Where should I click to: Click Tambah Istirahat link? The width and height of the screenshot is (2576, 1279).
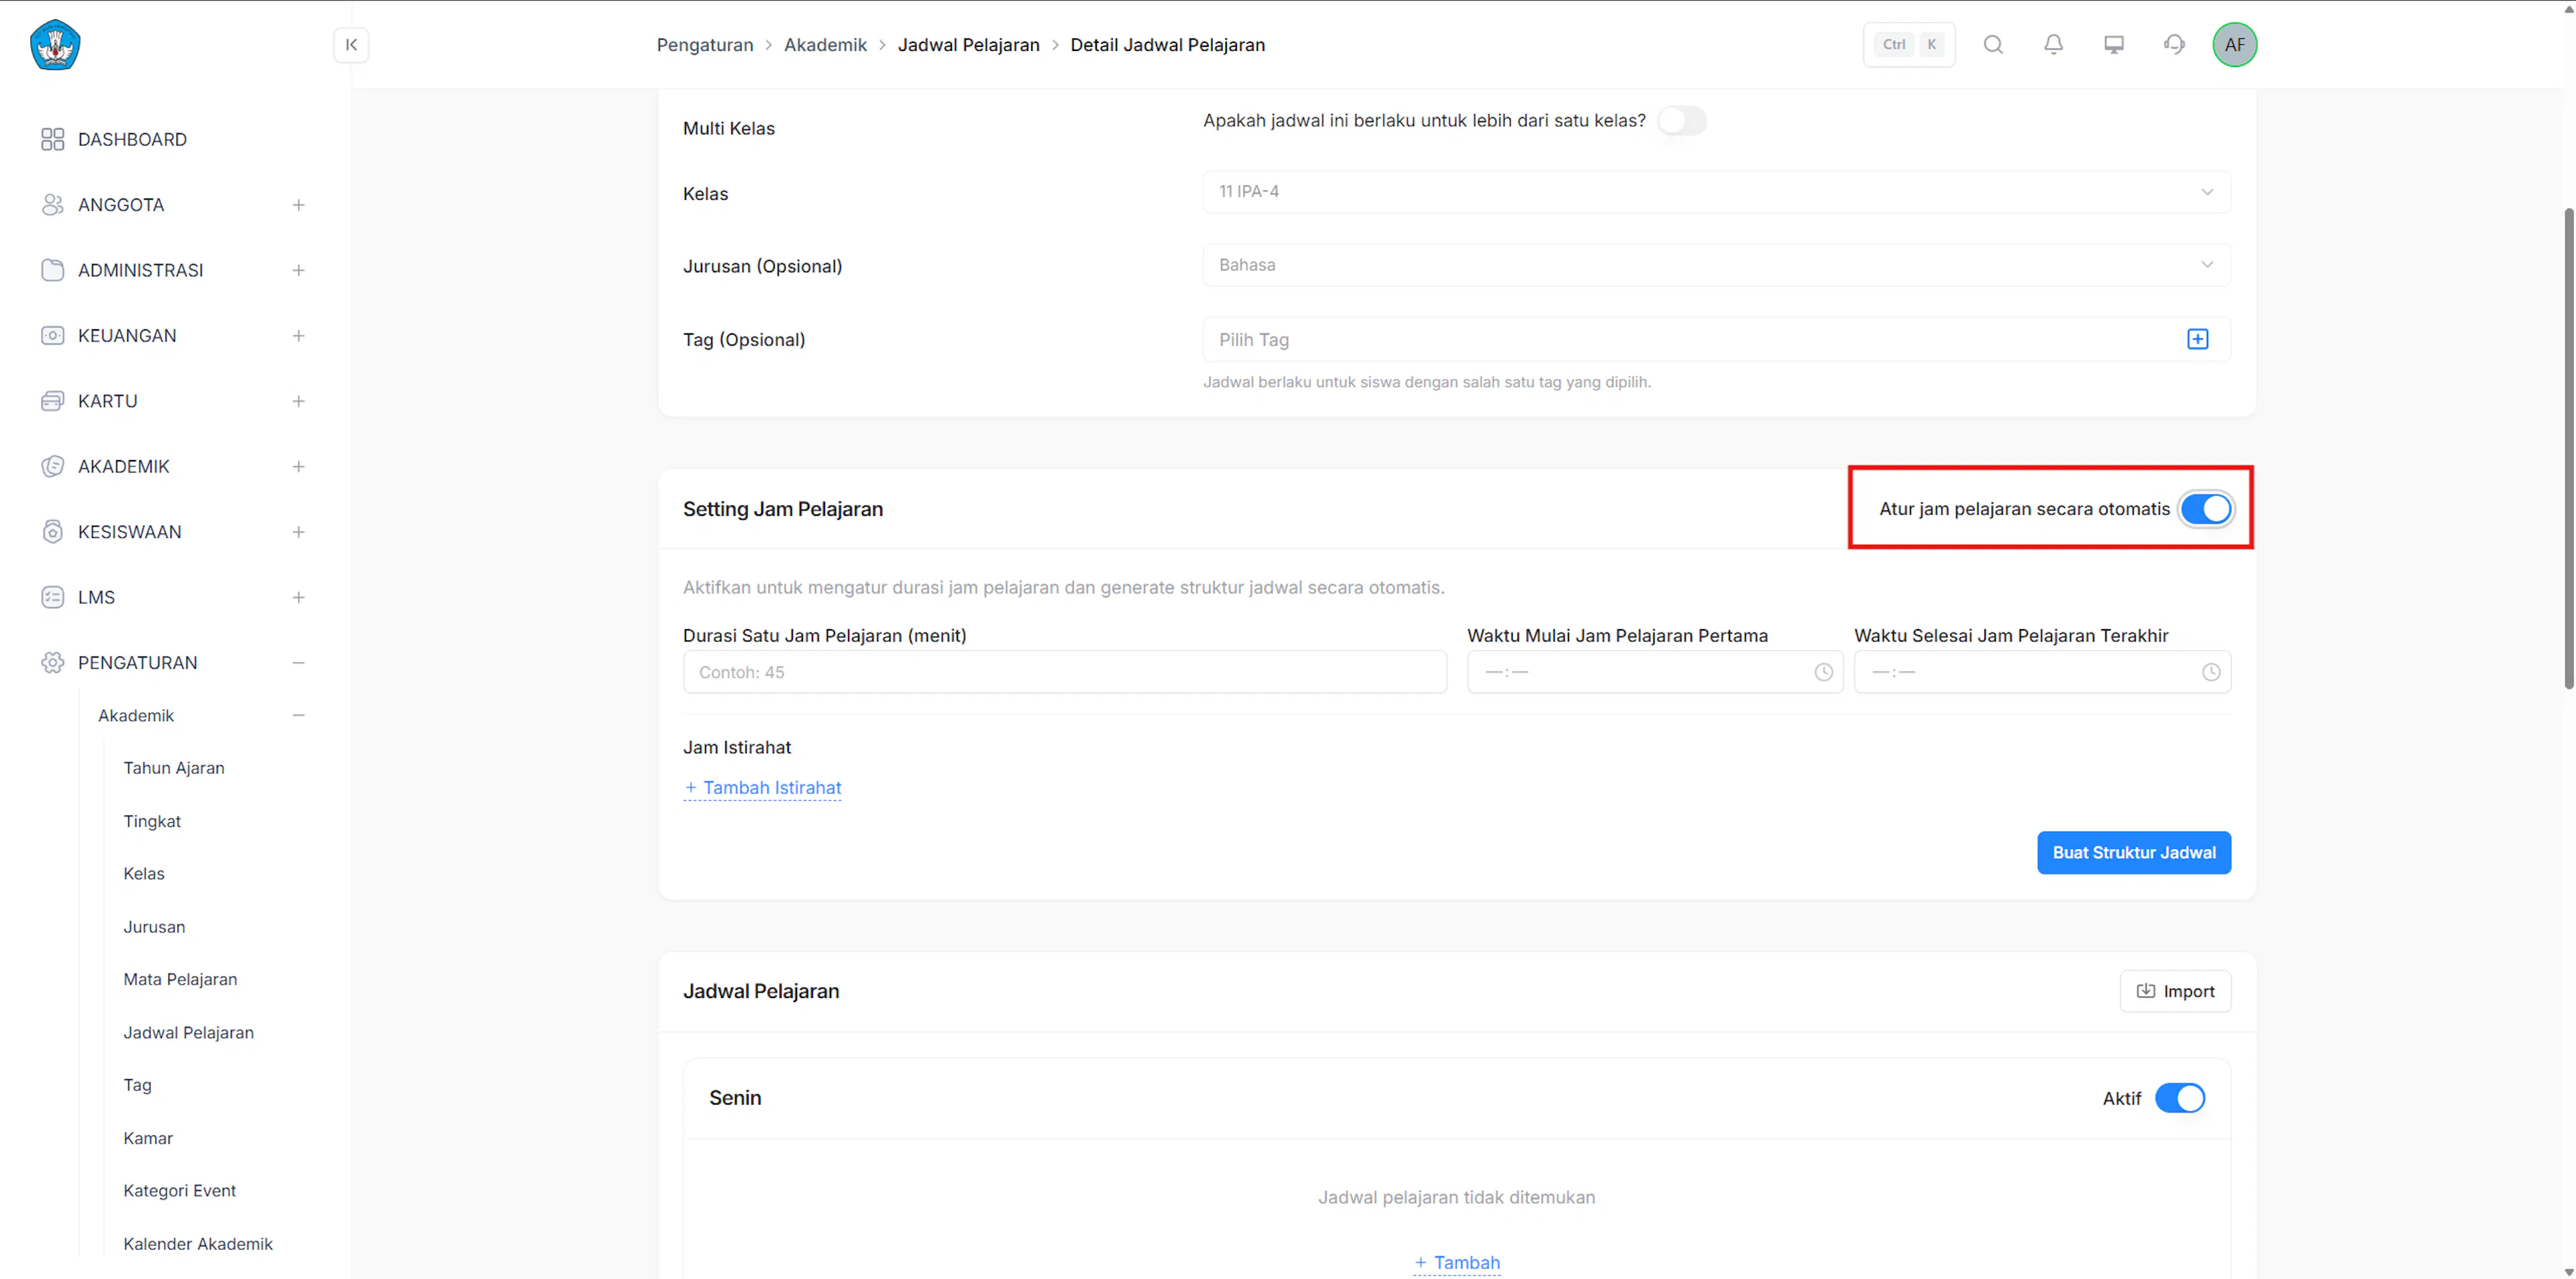pos(762,788)
